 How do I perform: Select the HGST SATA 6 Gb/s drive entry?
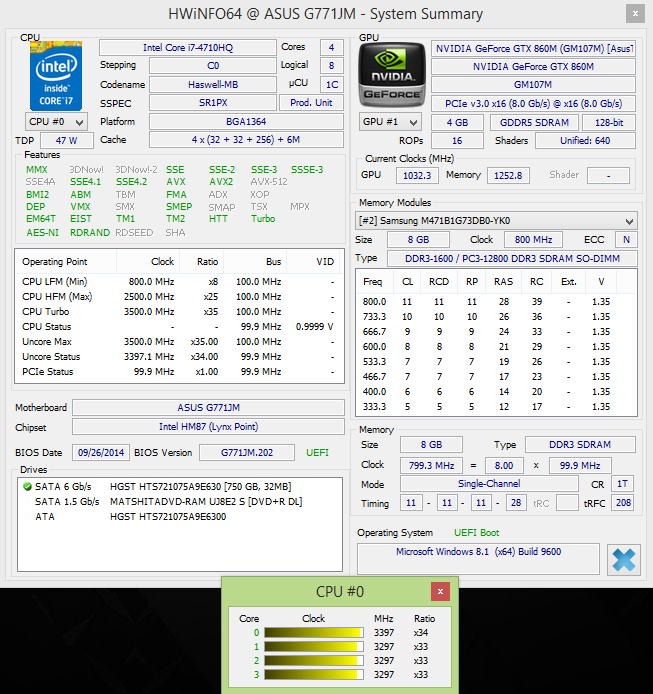(179, 487)
